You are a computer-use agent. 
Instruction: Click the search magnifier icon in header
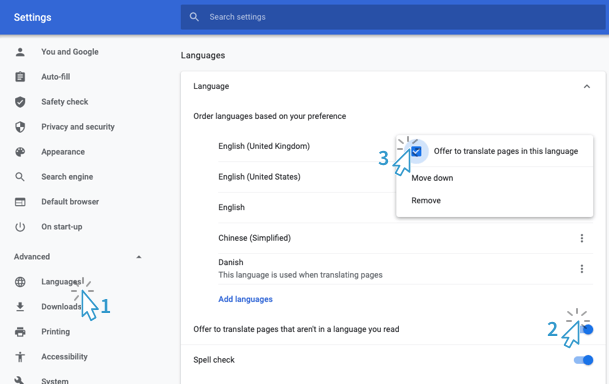coord(194,17)
